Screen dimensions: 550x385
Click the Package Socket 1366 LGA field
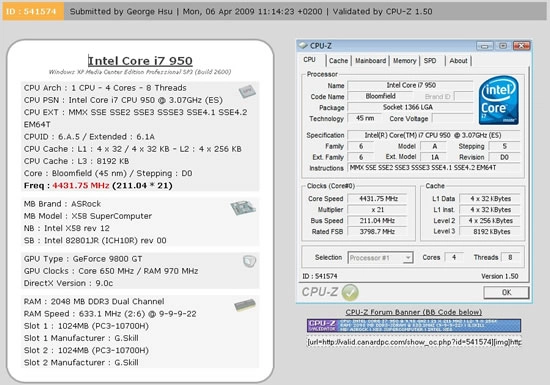pos(410,107)
